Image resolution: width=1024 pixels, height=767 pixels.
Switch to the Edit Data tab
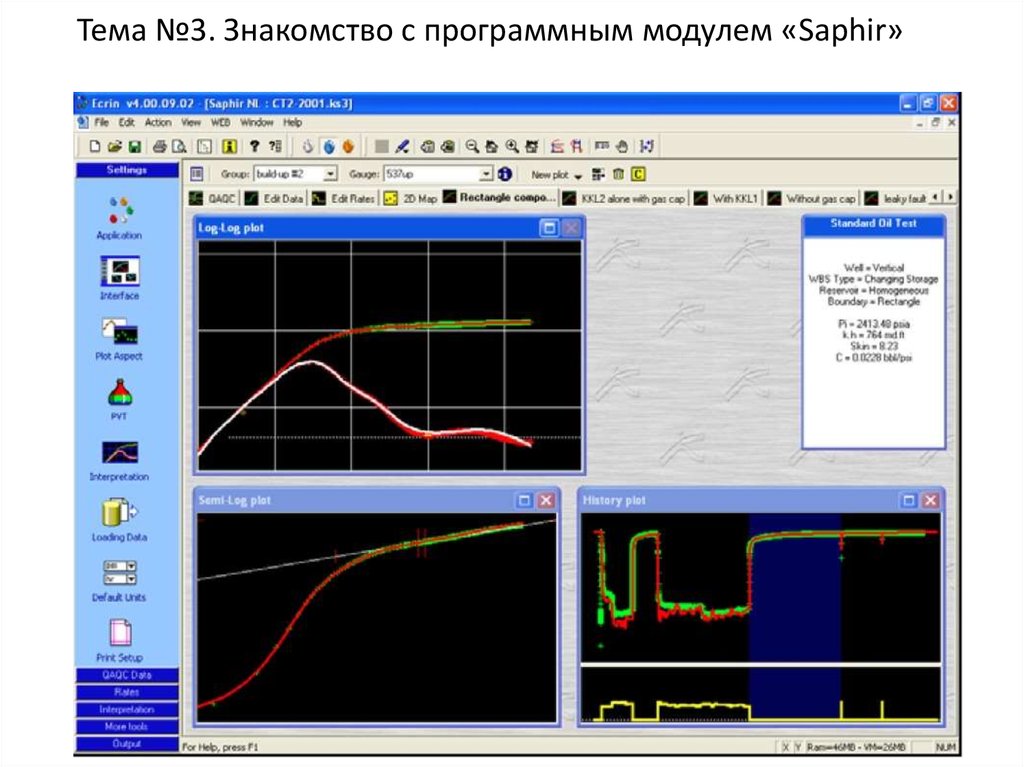(x=275, y=199)
